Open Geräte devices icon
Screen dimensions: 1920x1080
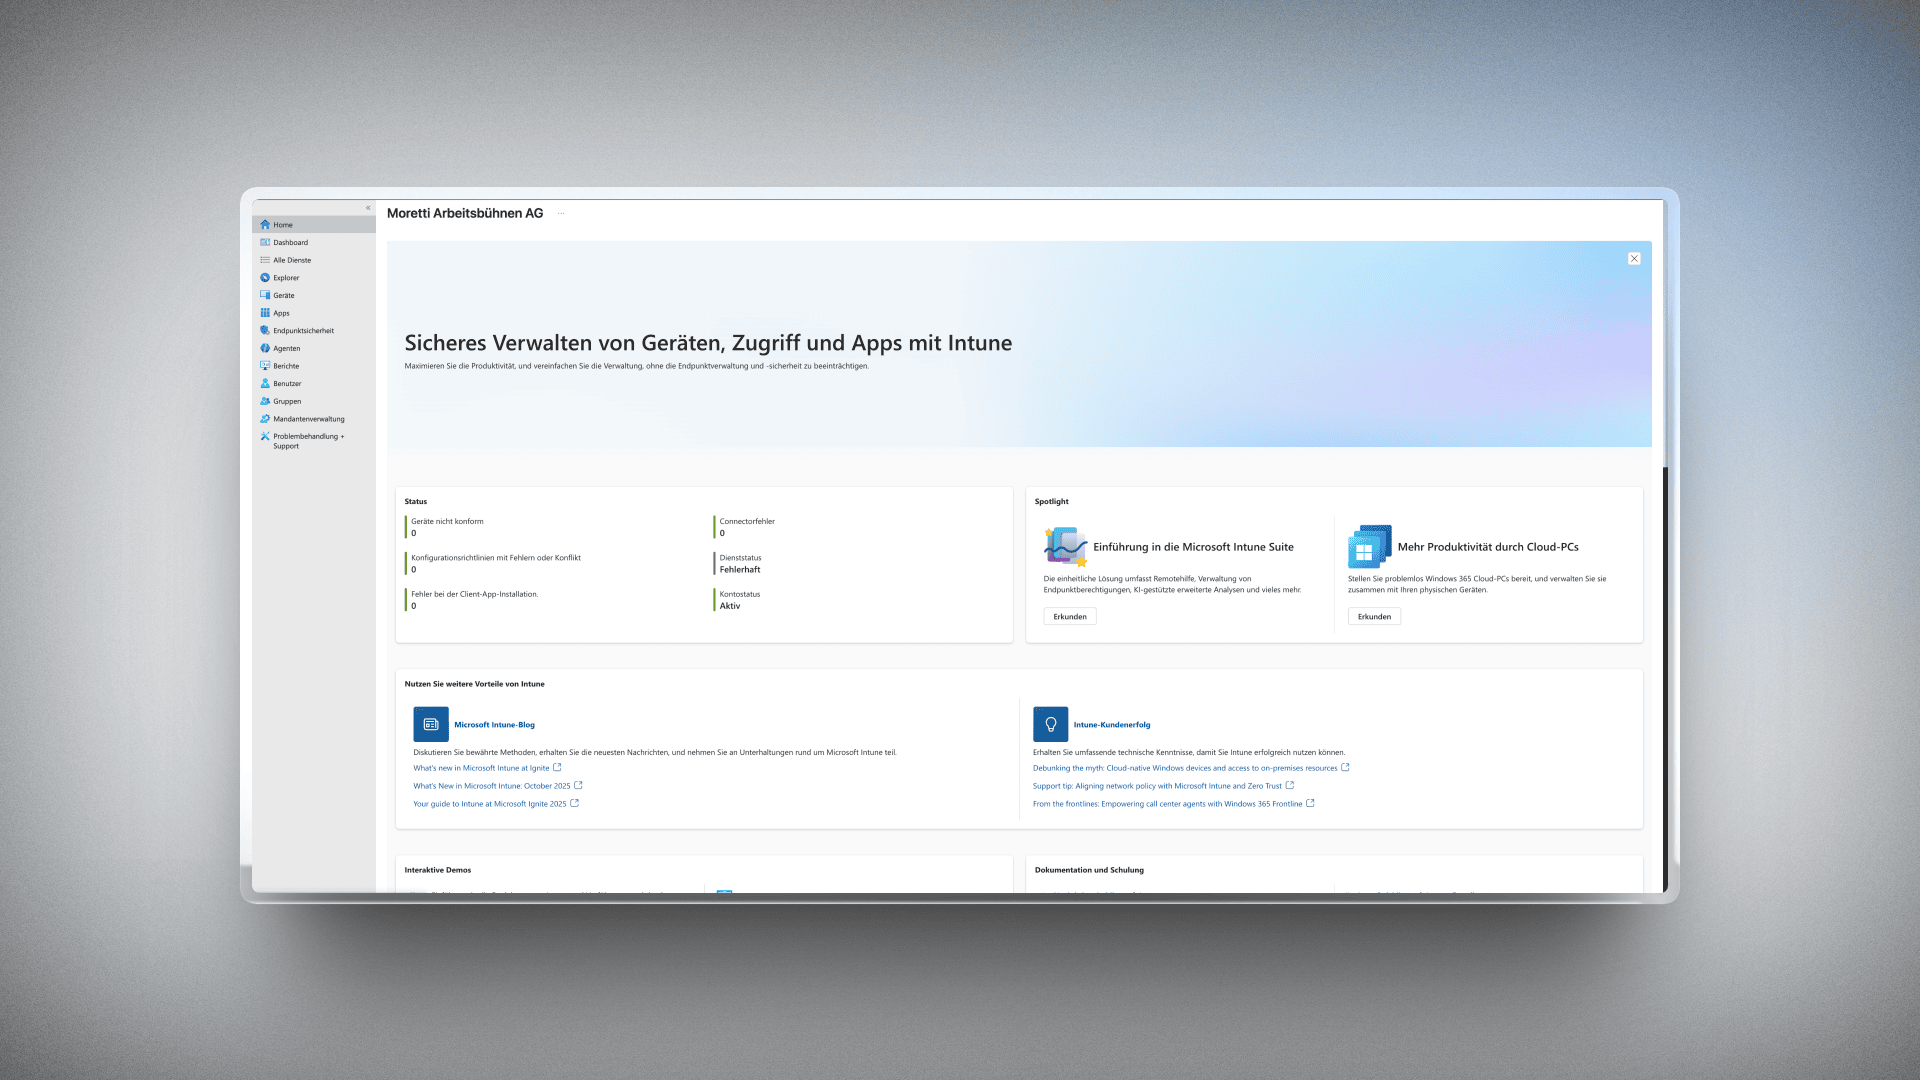click(x=265, y=295)
